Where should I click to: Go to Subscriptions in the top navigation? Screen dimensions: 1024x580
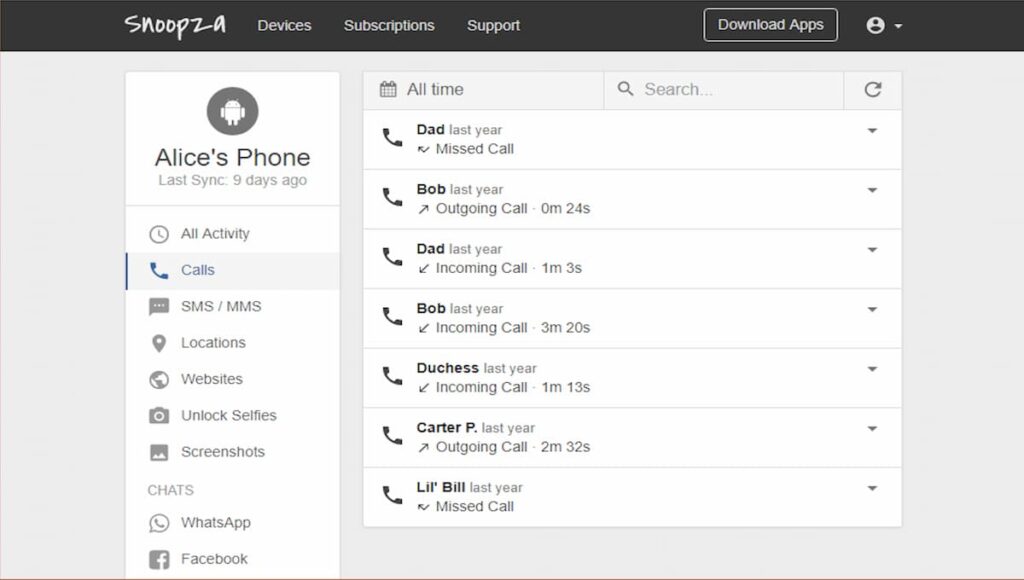[389, 25]
